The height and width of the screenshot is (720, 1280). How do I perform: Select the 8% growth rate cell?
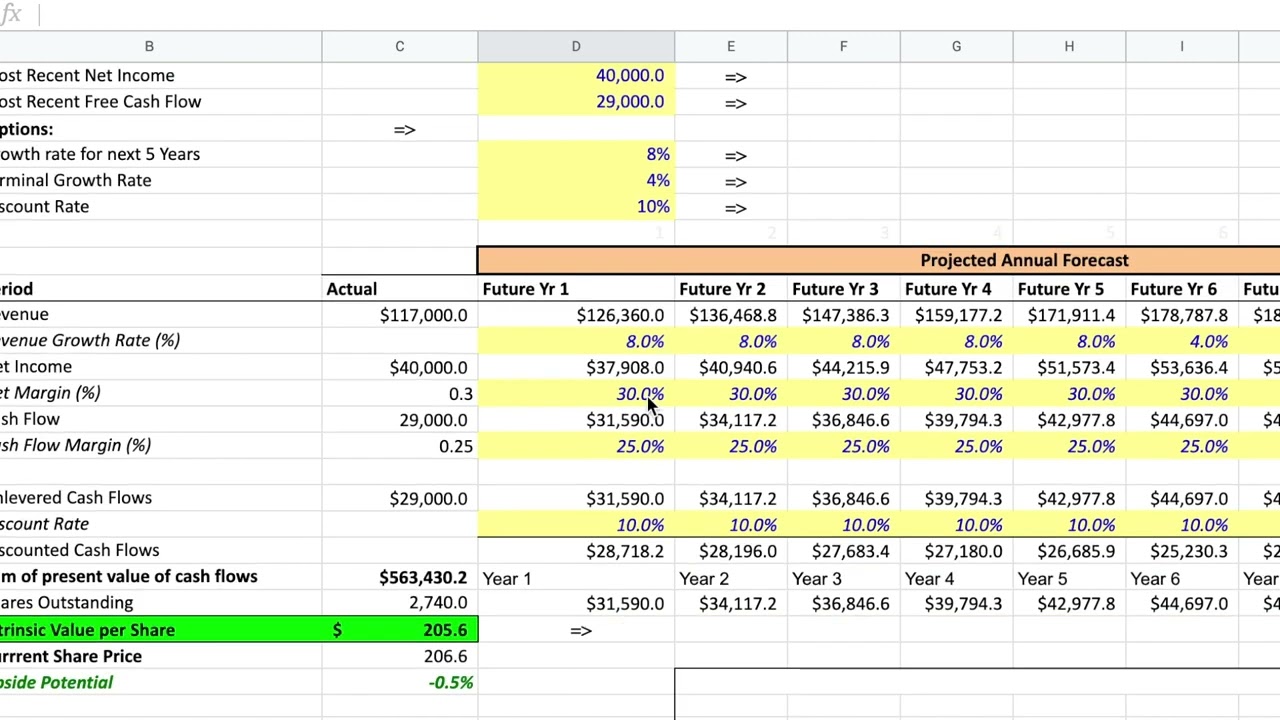click(x=576, y=155)
